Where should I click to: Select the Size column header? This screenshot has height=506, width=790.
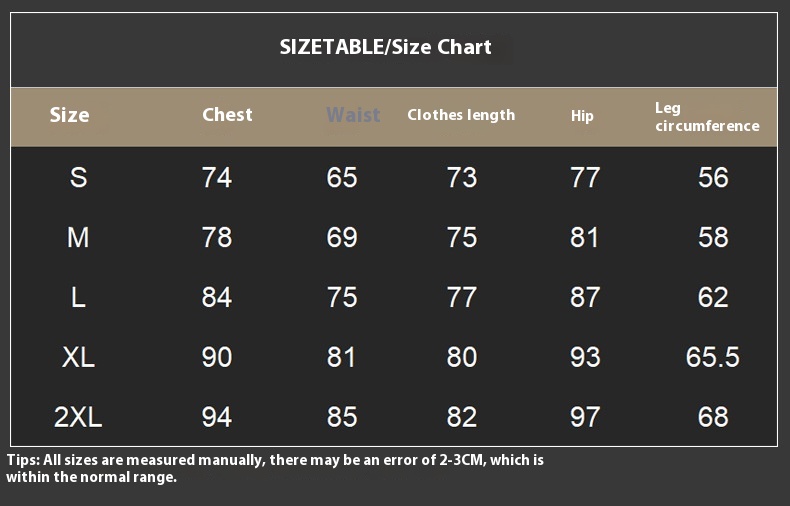point(70,115)
